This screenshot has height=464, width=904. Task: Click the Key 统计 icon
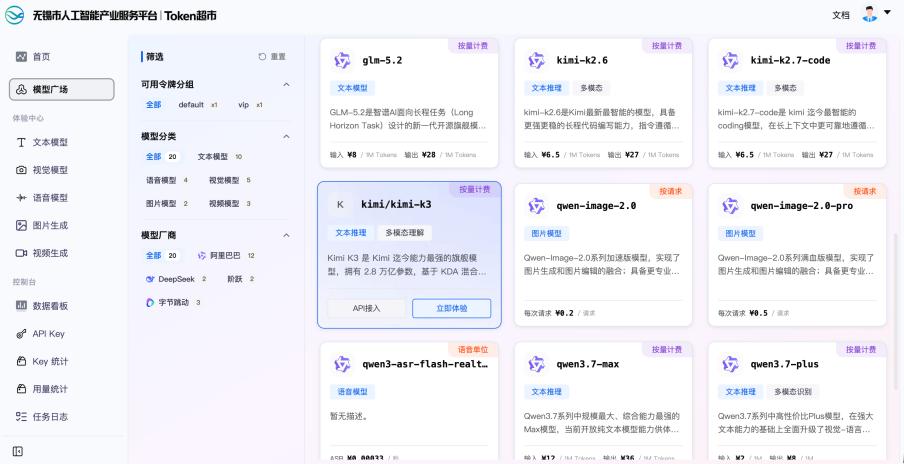21,361
